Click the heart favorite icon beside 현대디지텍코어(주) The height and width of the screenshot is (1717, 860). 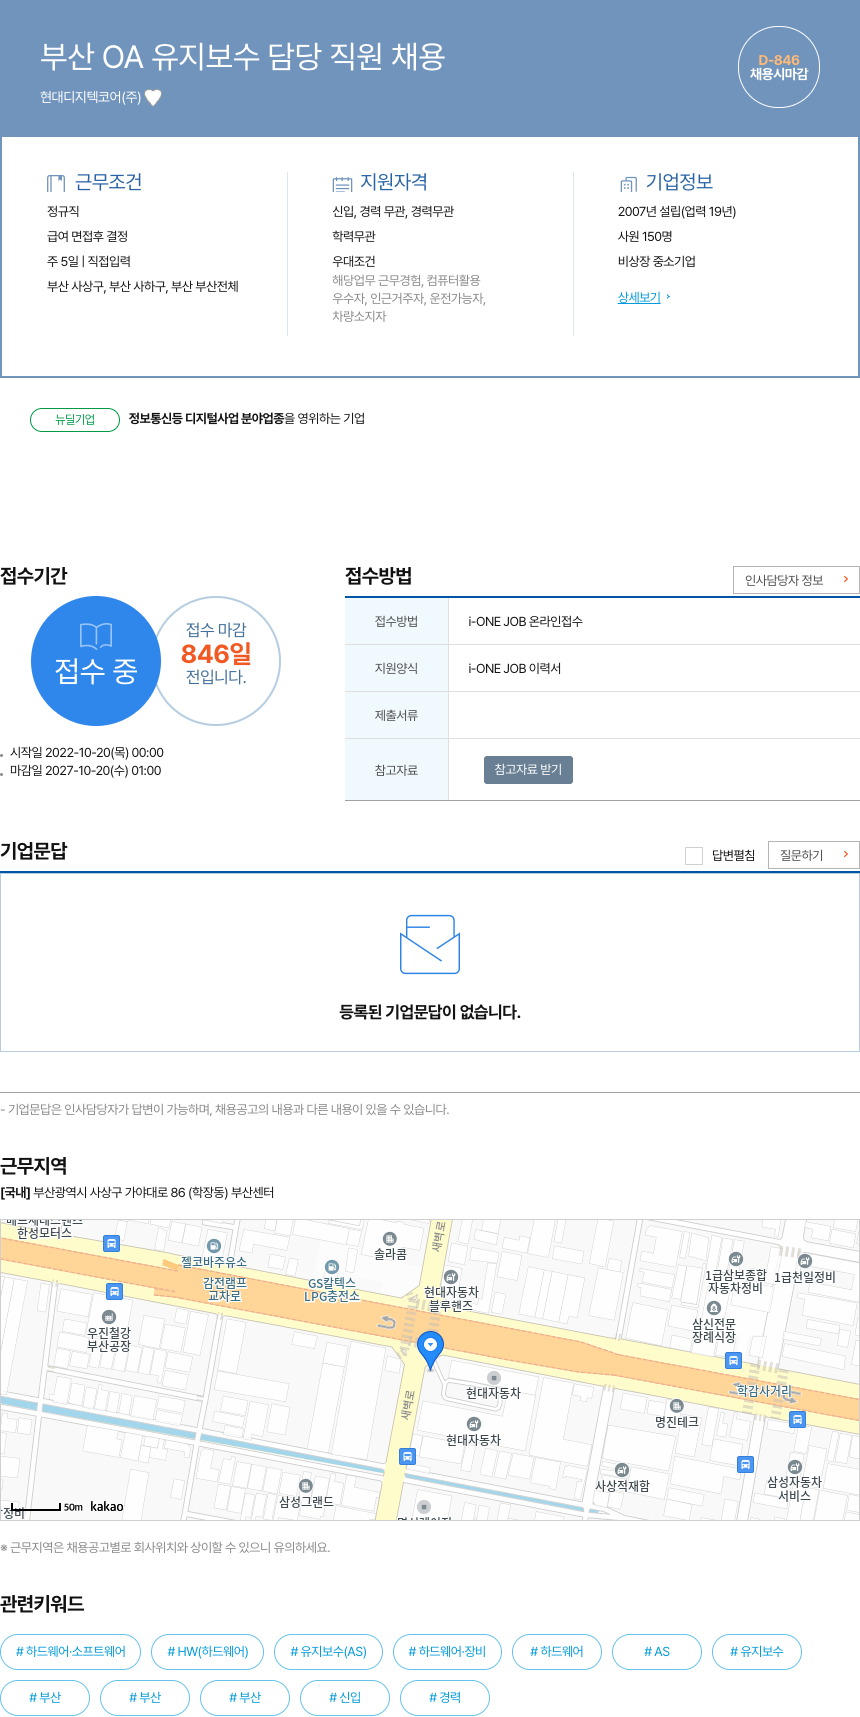tap(153, 97)
